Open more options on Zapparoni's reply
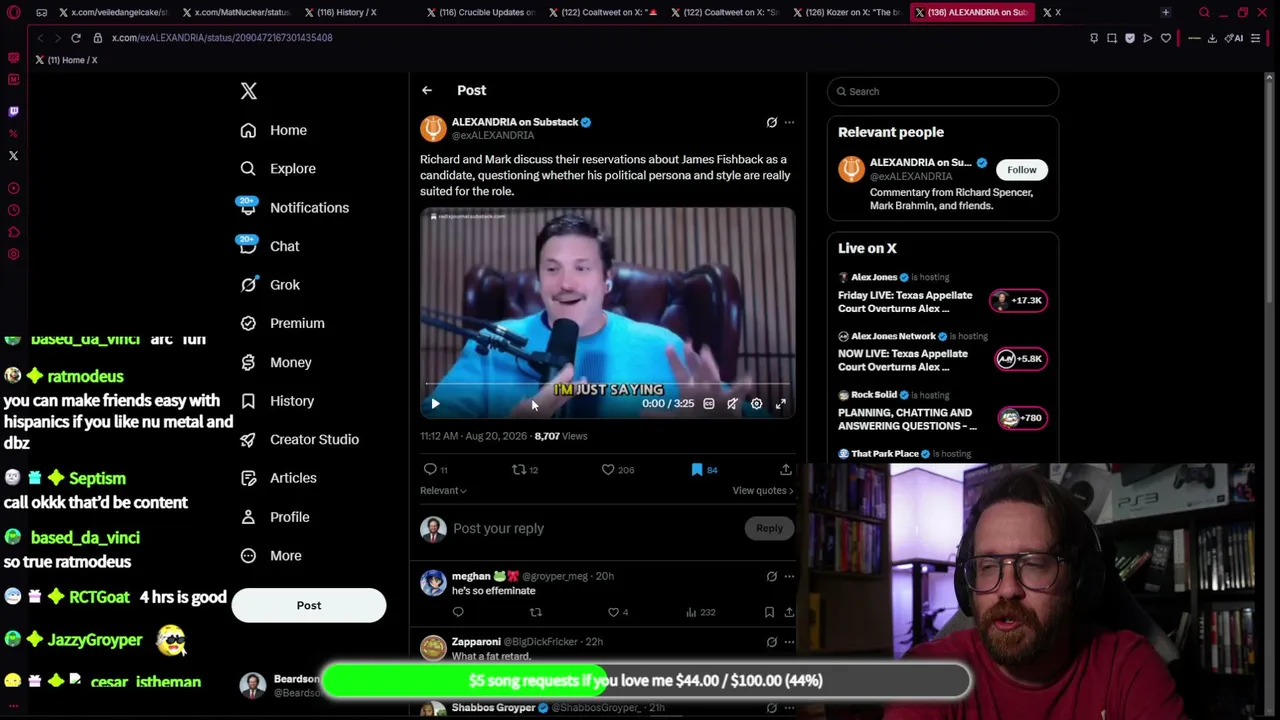 tap(789, 642)
